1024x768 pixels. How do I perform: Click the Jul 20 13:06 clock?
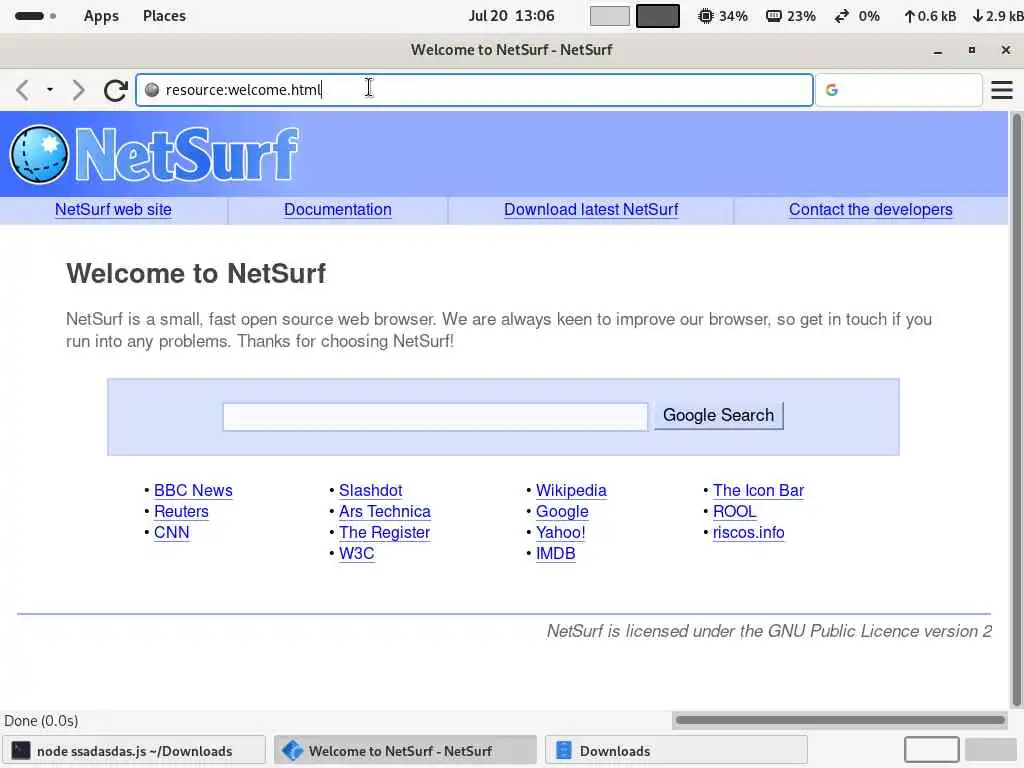(511, 16)
